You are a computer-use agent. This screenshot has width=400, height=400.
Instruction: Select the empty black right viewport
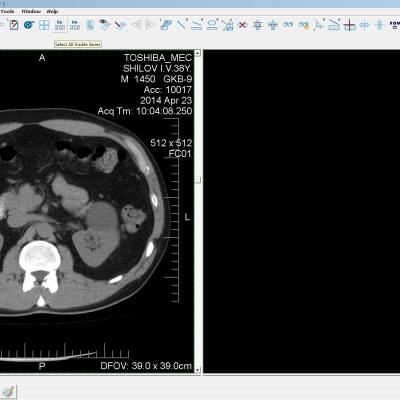(x=302, y=211)
